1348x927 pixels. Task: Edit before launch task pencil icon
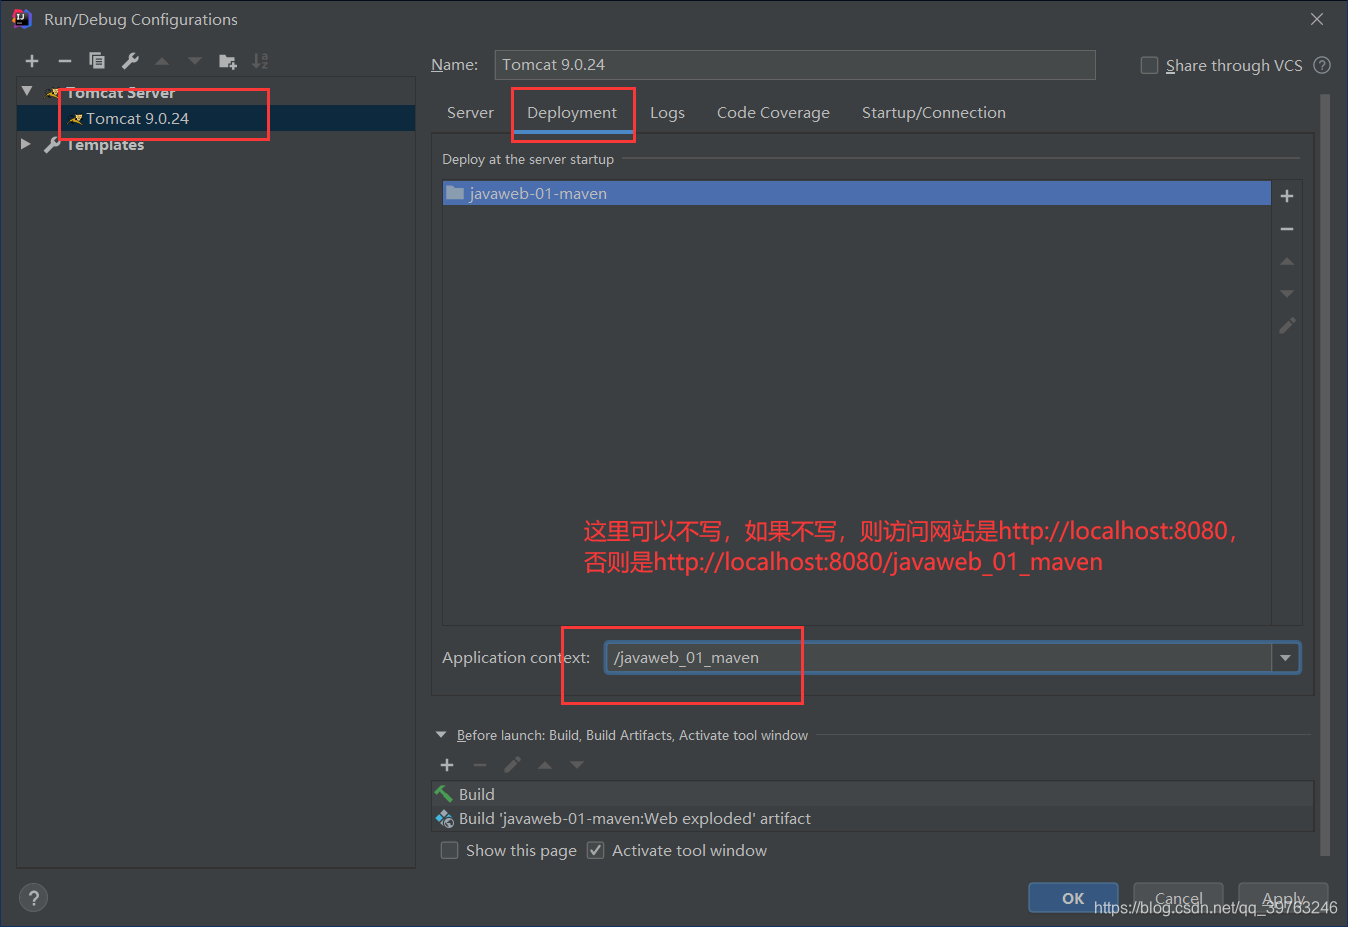512,765
